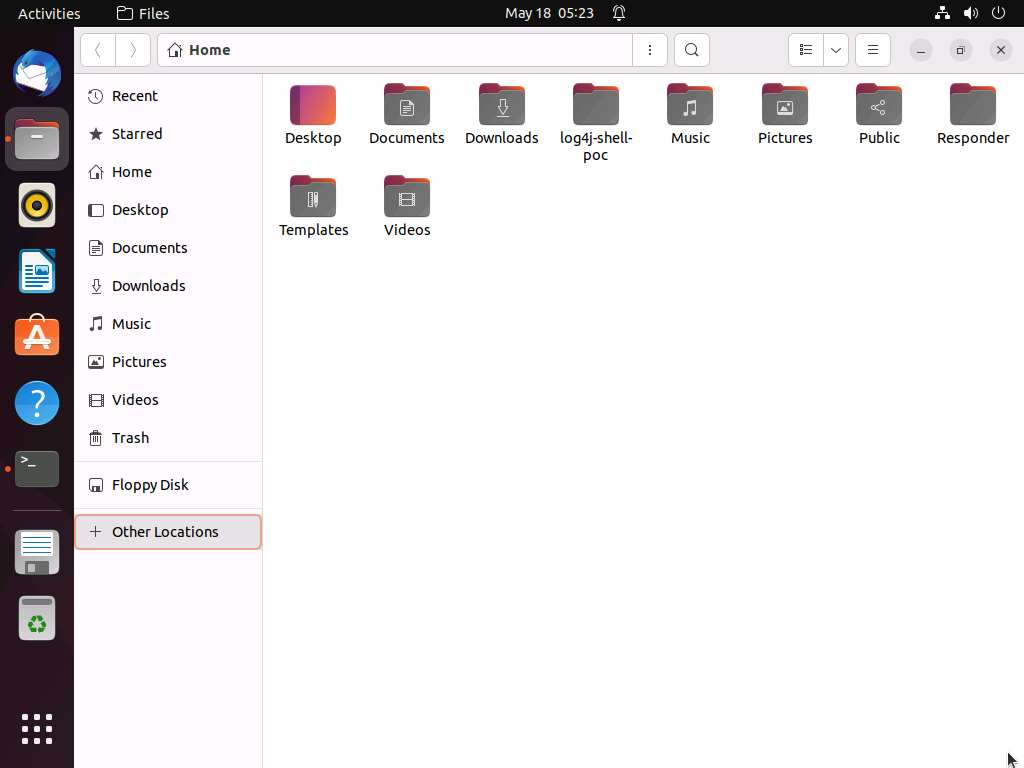Image resolution: width=1024 pixels, height=768 pixels.
Task: Click the search magnifier icon
Action: tap(691, 50)
